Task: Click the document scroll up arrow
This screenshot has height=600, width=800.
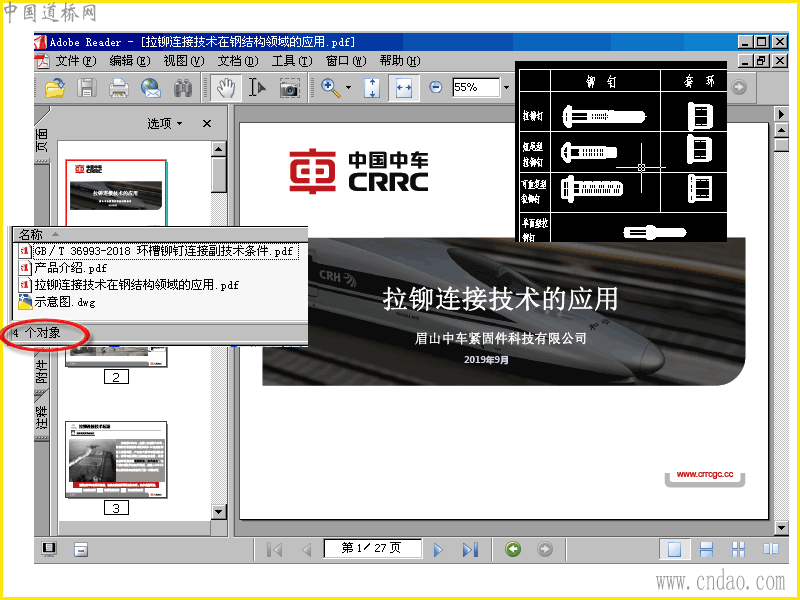Action: click(x=781, y=131)
